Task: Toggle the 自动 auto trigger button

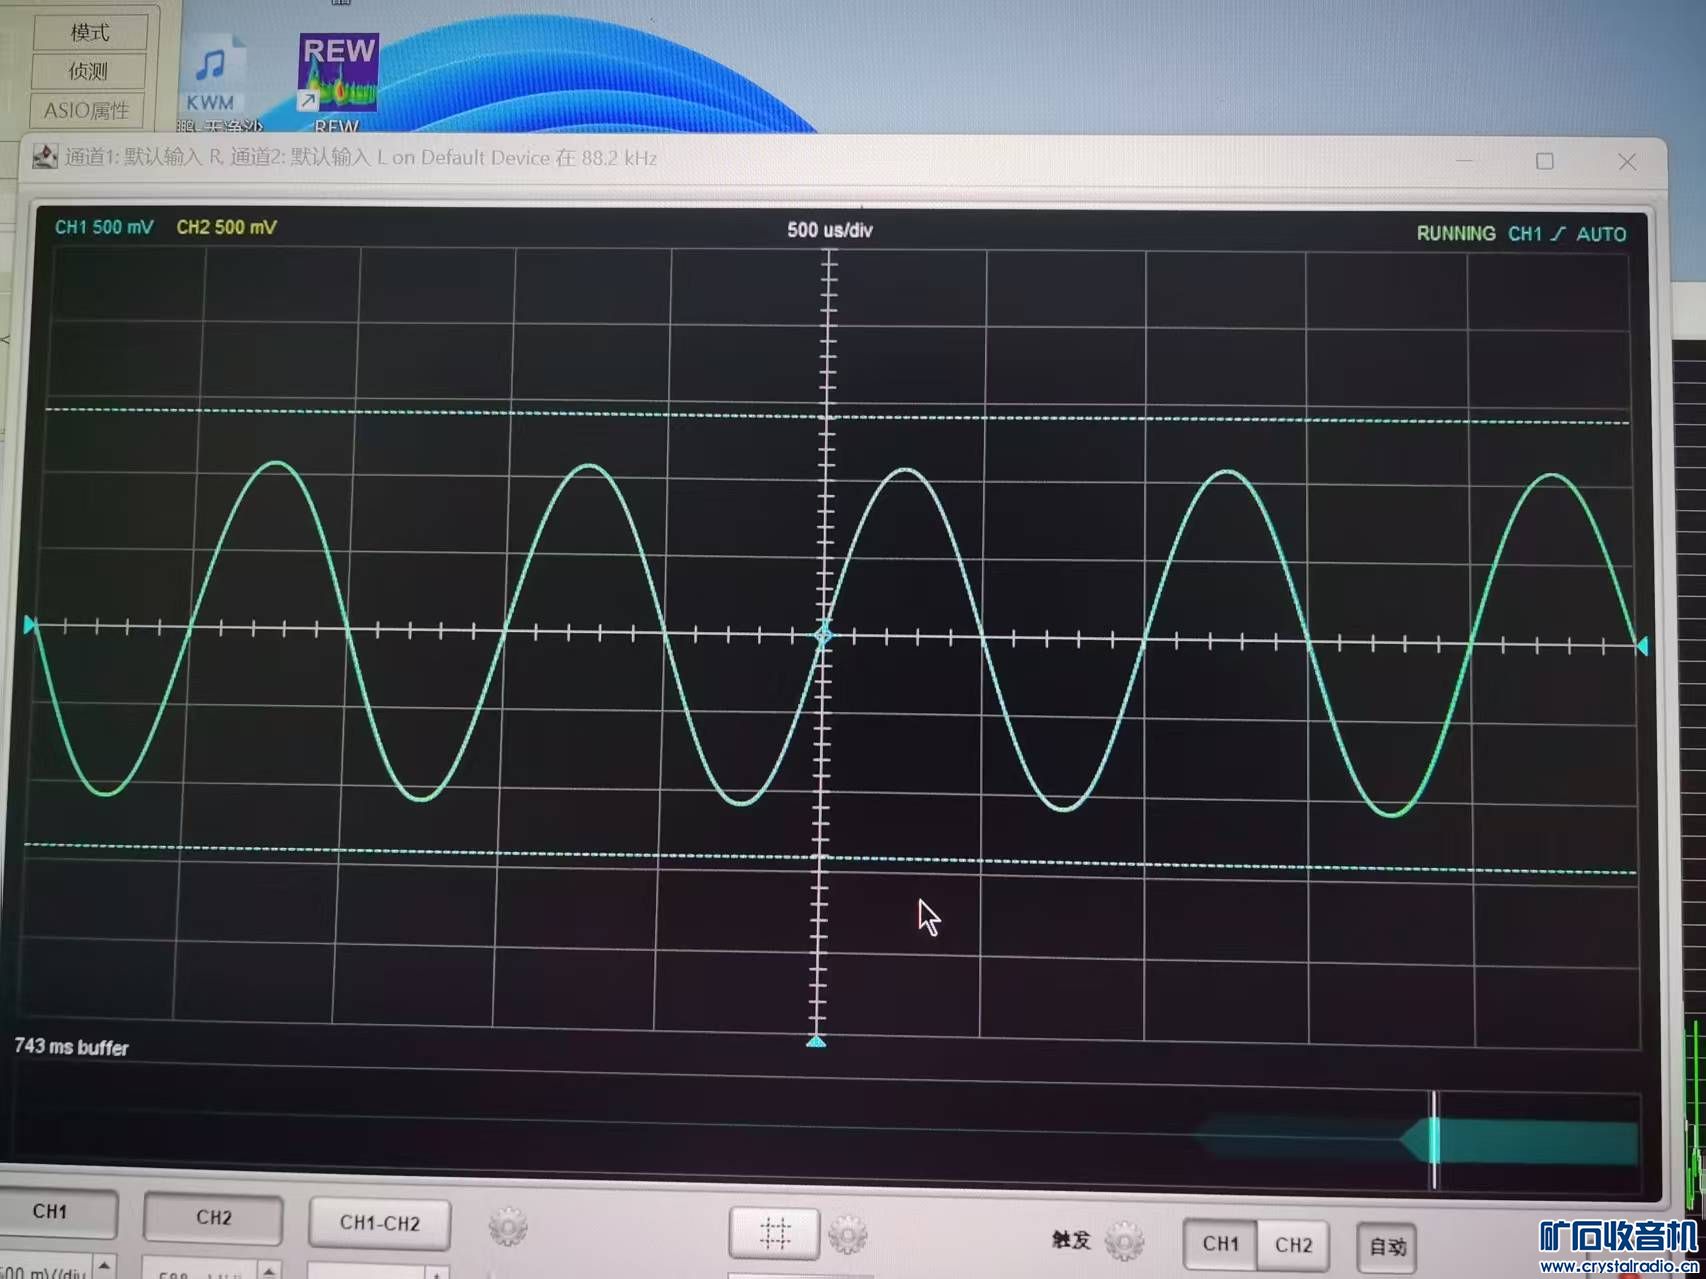Action: [1387, 1247]
